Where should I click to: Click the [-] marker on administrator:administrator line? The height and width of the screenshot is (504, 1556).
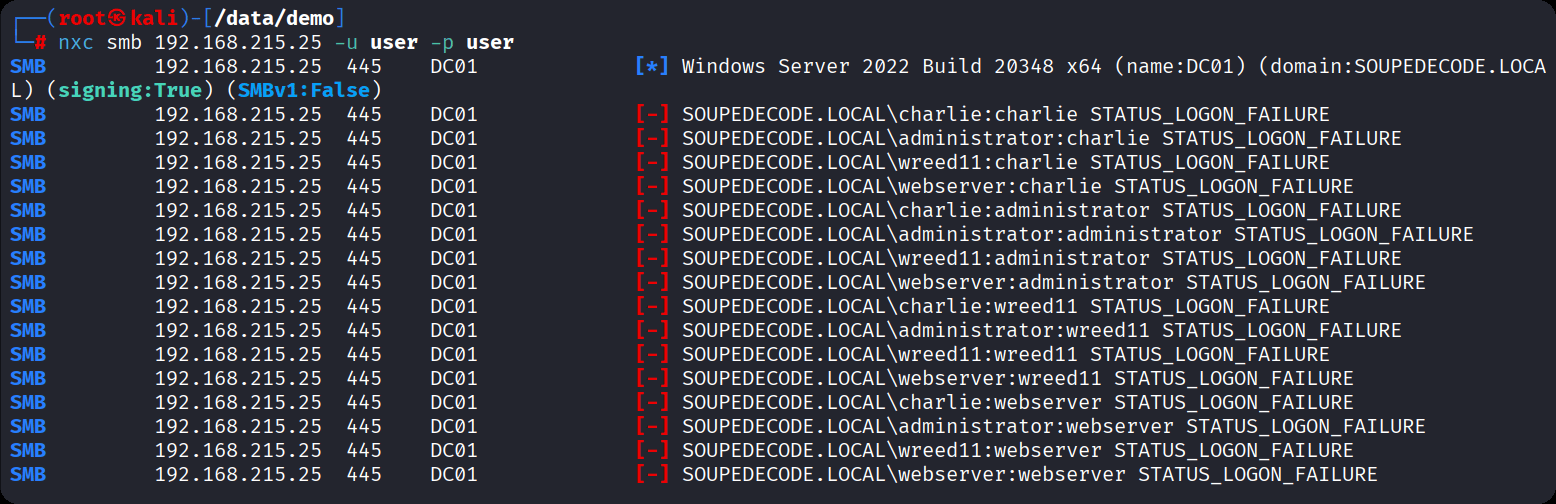coord(652,235)
